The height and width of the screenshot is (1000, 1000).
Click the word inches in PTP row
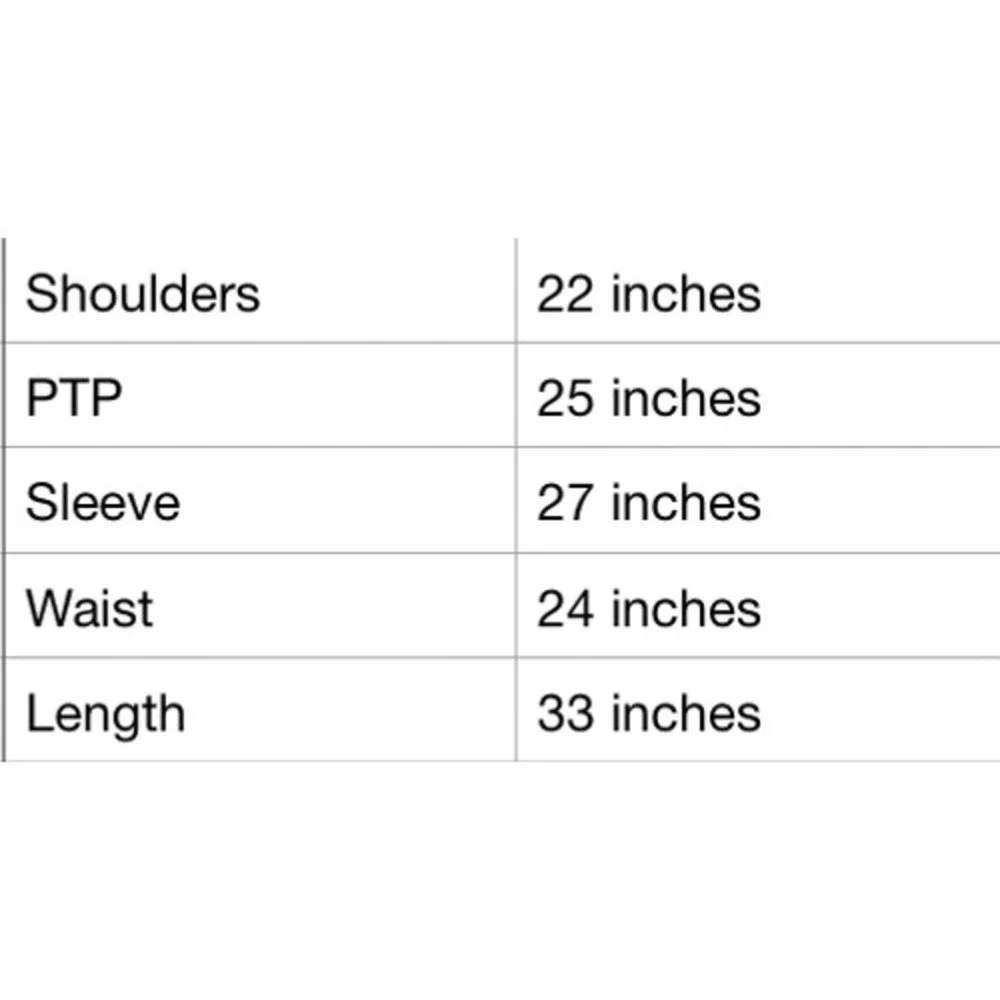(686, 398)
